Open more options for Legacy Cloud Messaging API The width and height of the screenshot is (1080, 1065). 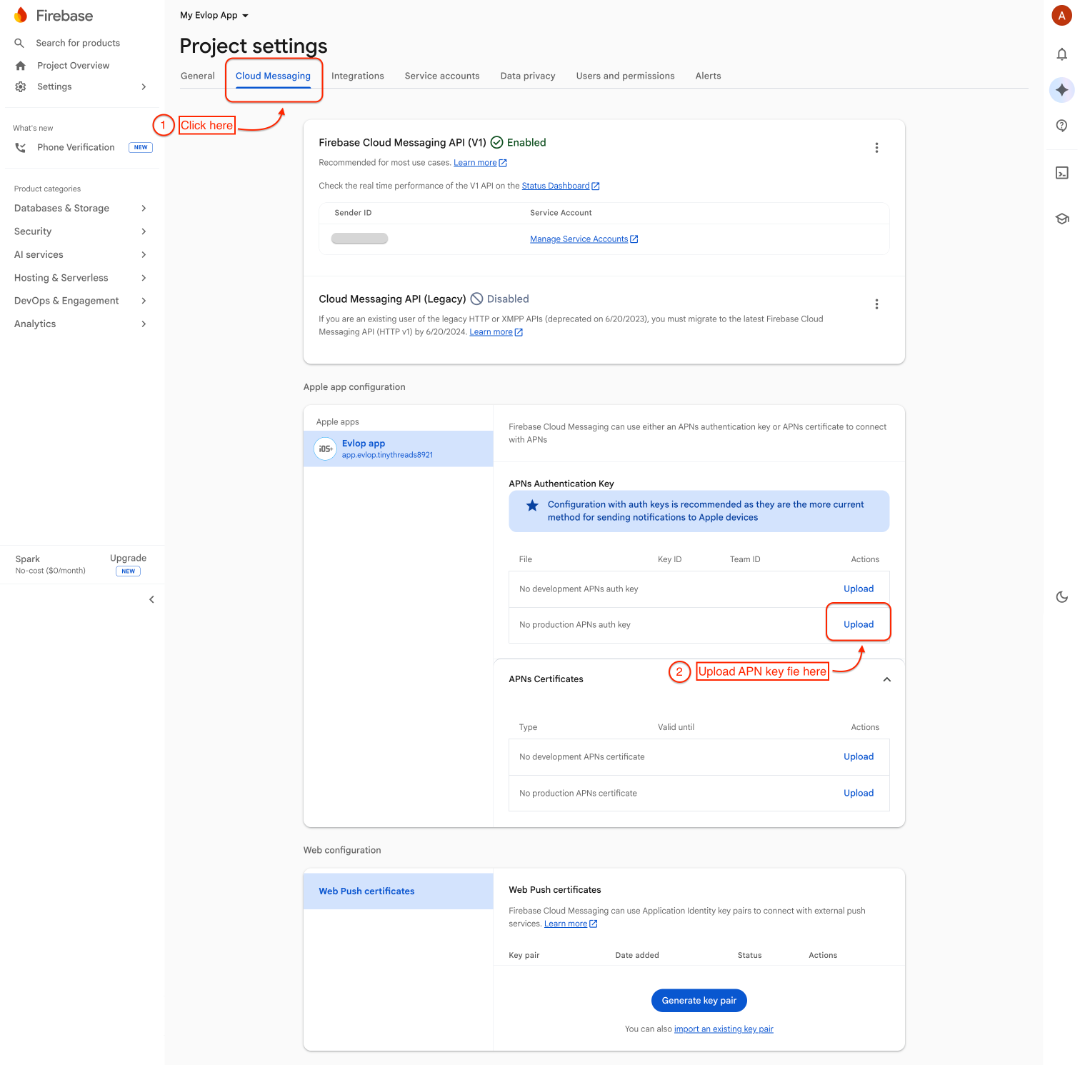tap(876, 304)
